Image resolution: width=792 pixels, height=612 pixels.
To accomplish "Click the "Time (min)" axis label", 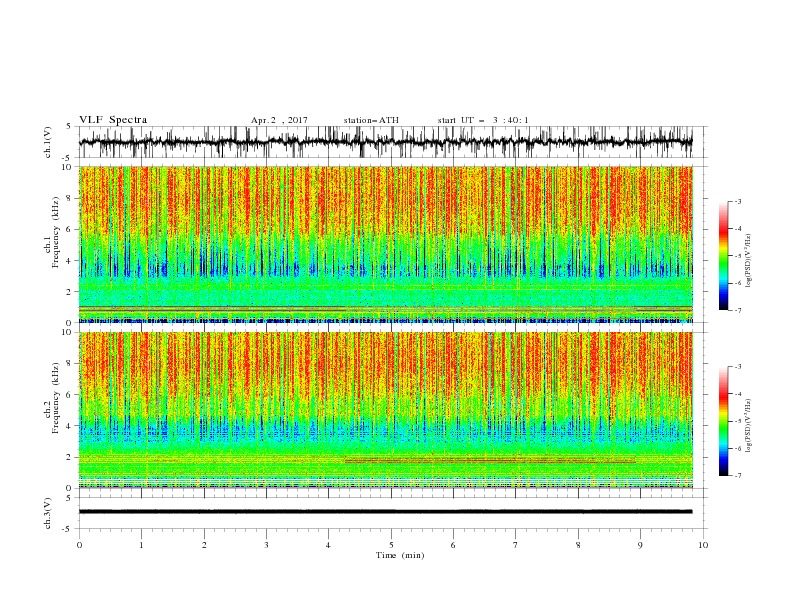I will (400, 555).
